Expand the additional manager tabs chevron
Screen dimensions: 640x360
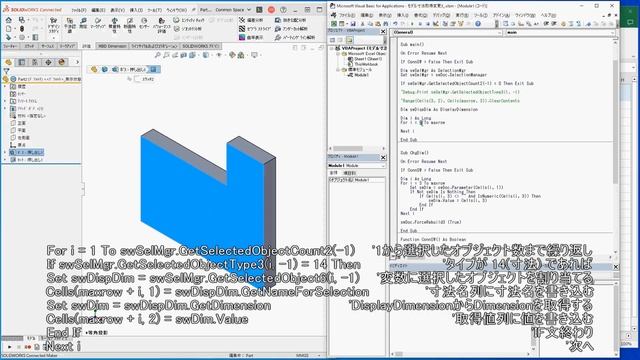point(77,62)
